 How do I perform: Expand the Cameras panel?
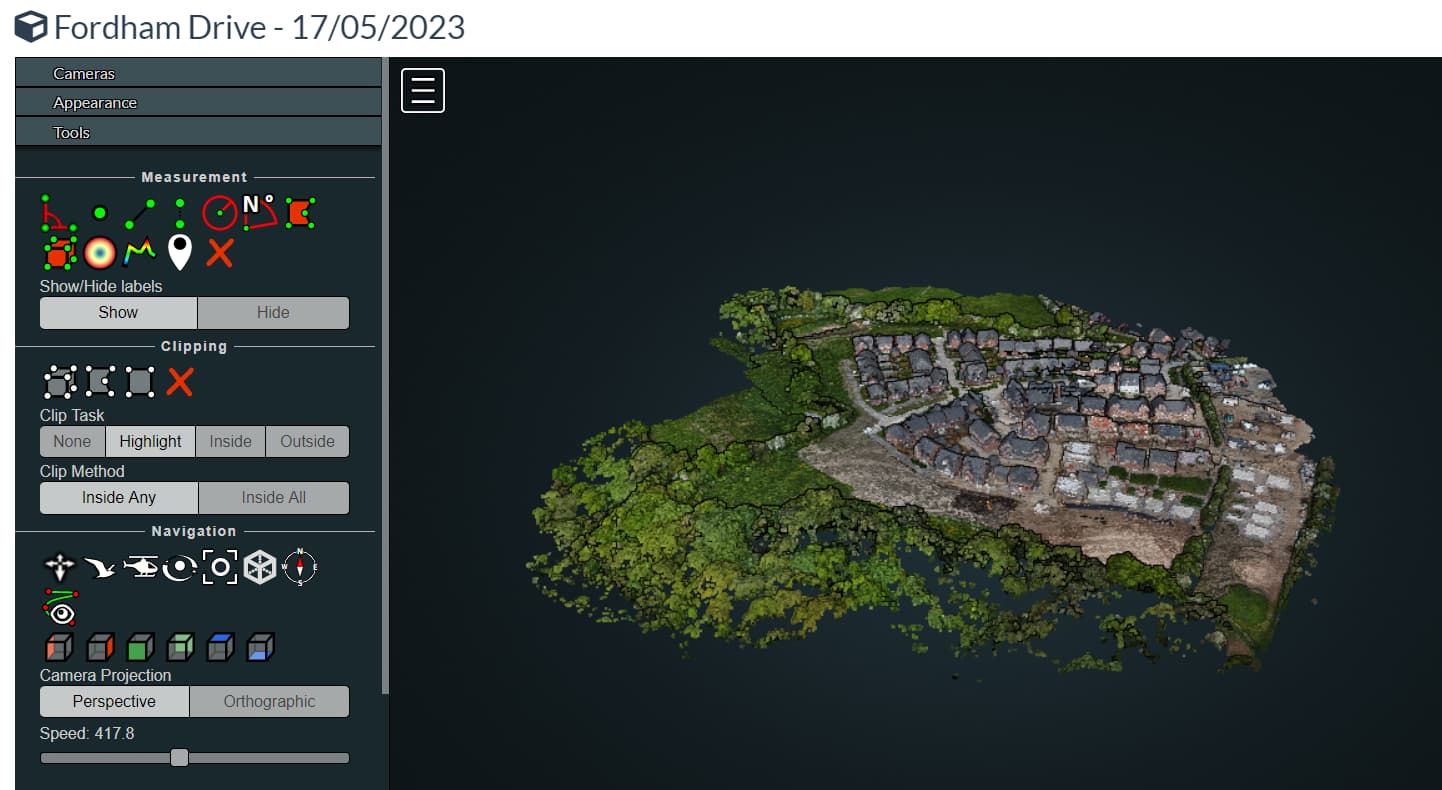pyautogui.click(x=198, y=72)
